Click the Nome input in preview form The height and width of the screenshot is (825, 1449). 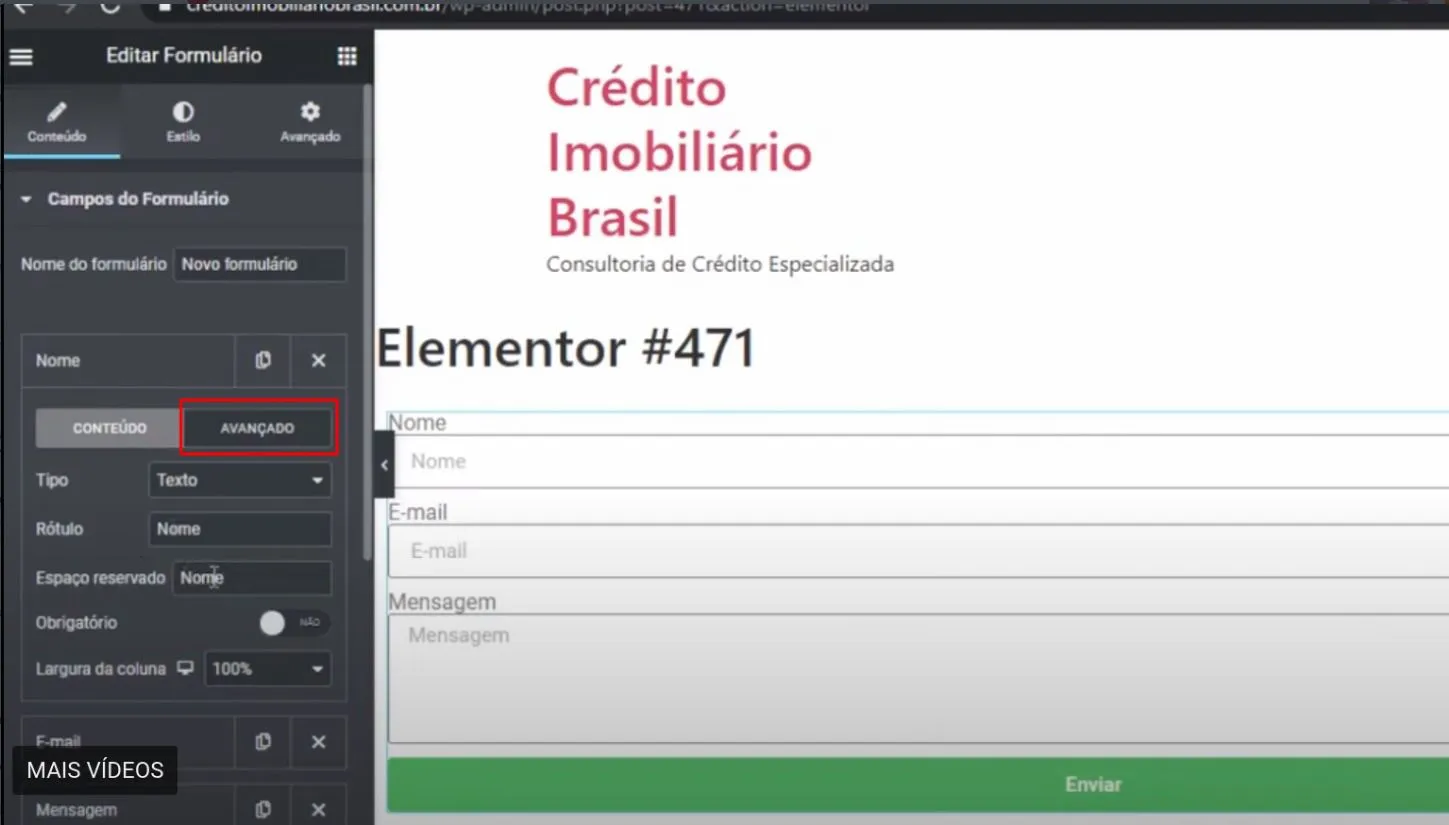tap(918, 461)
